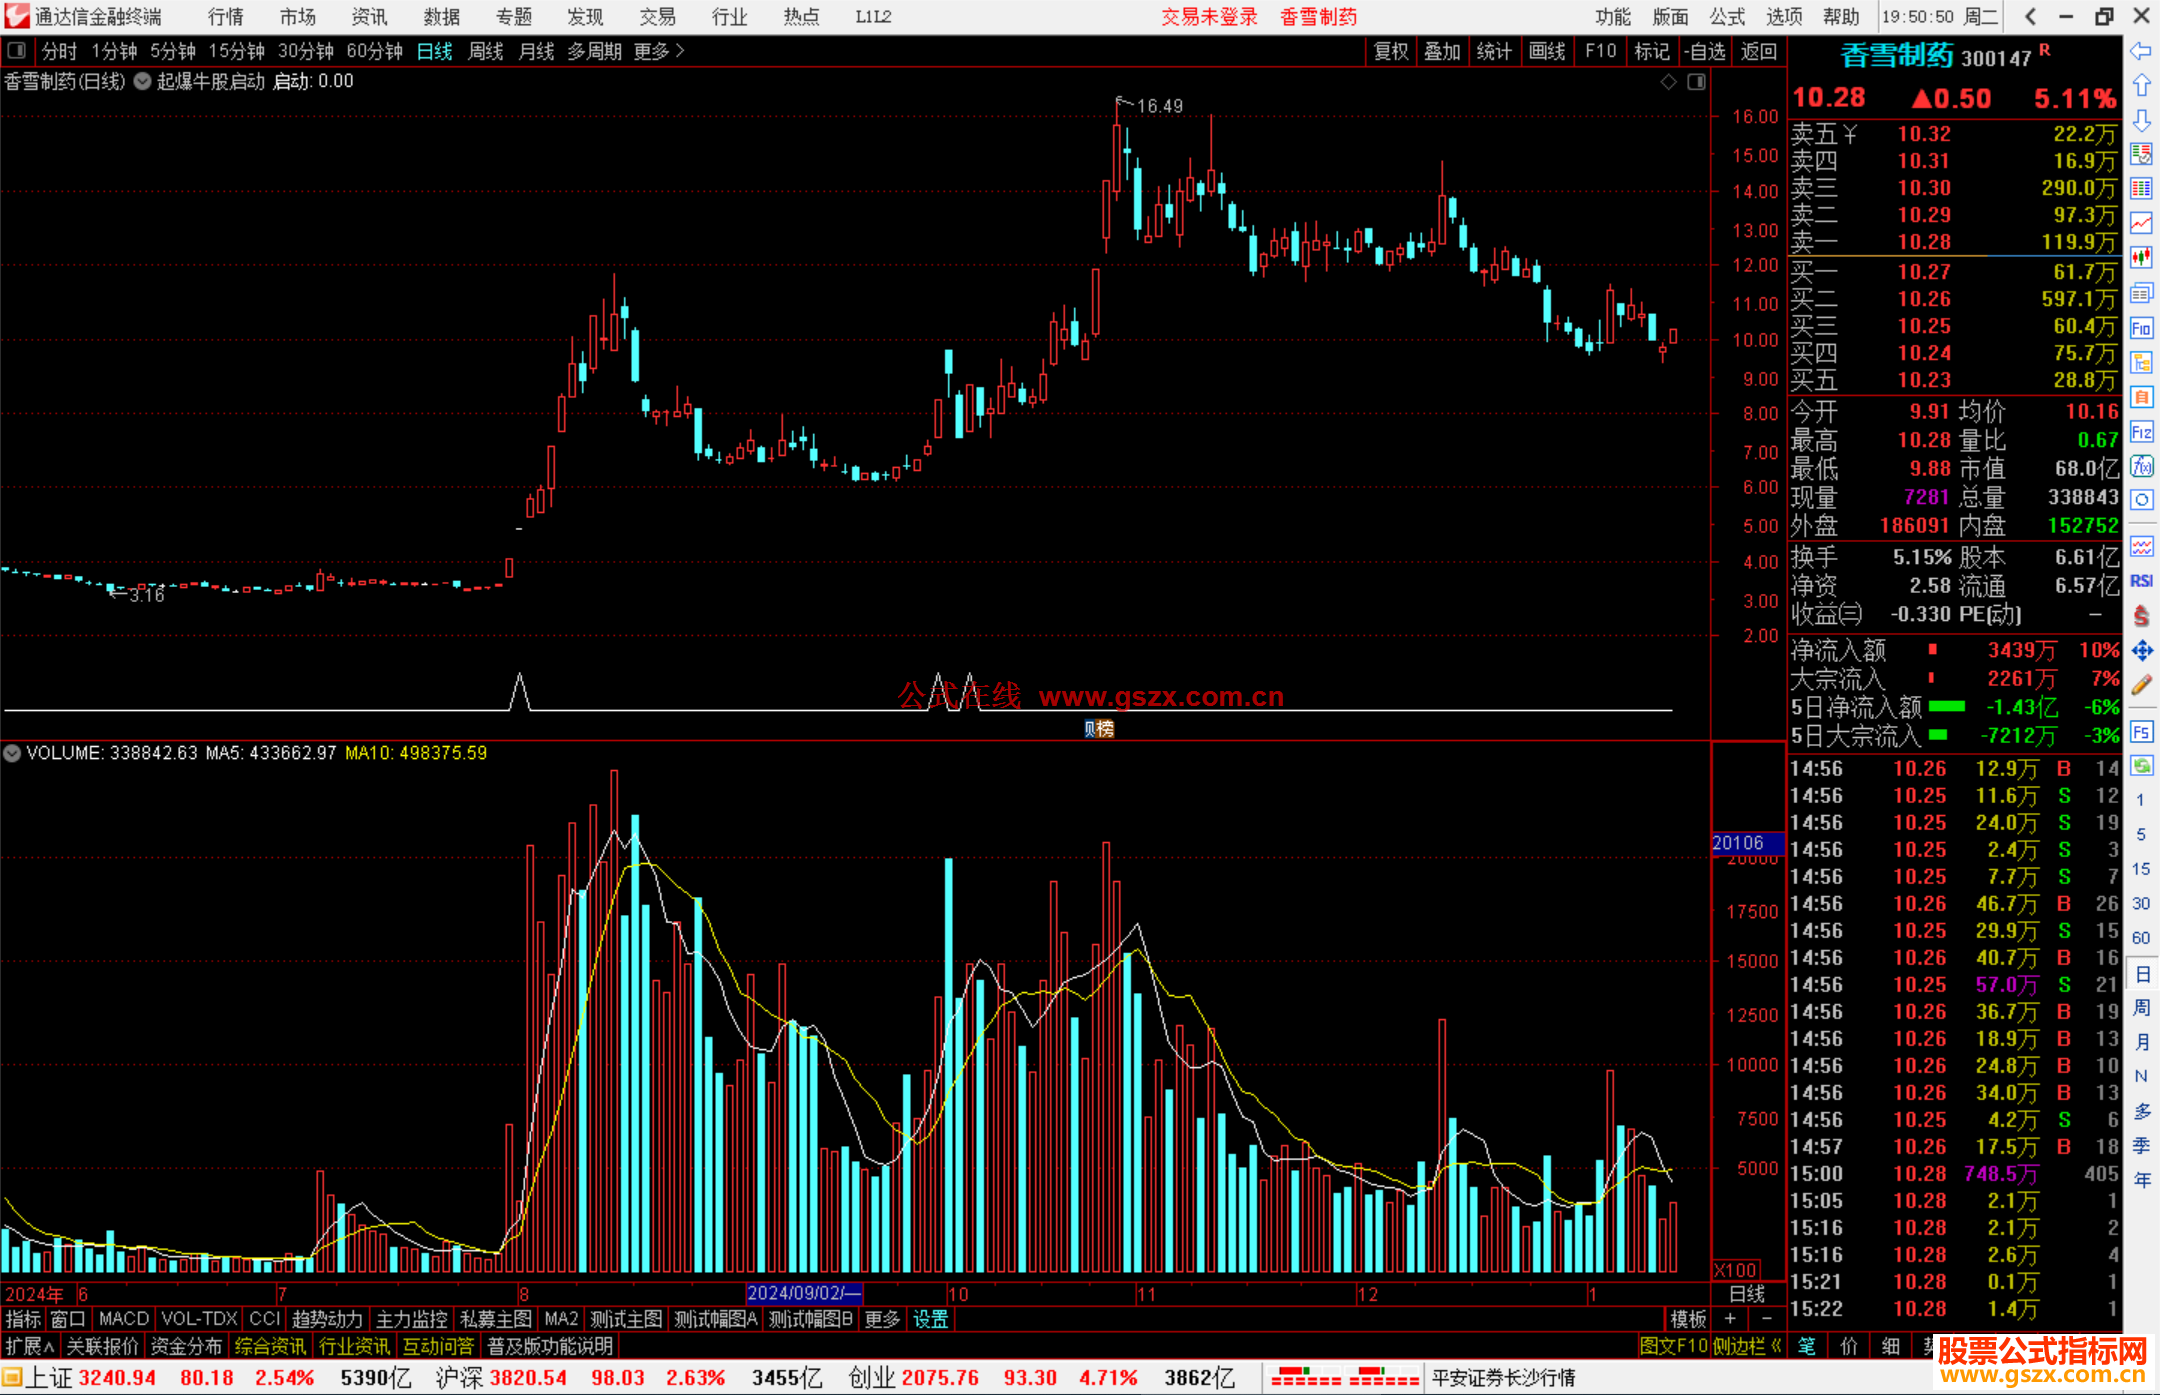Switch to the 周线 weekly chart tab
Image resolution: width=2160 pixels, height=1395 pixels.
click(486, 51)
